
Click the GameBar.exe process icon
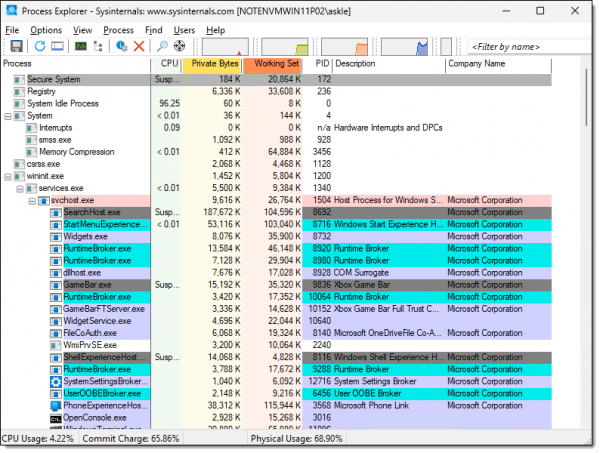point(56,285)
